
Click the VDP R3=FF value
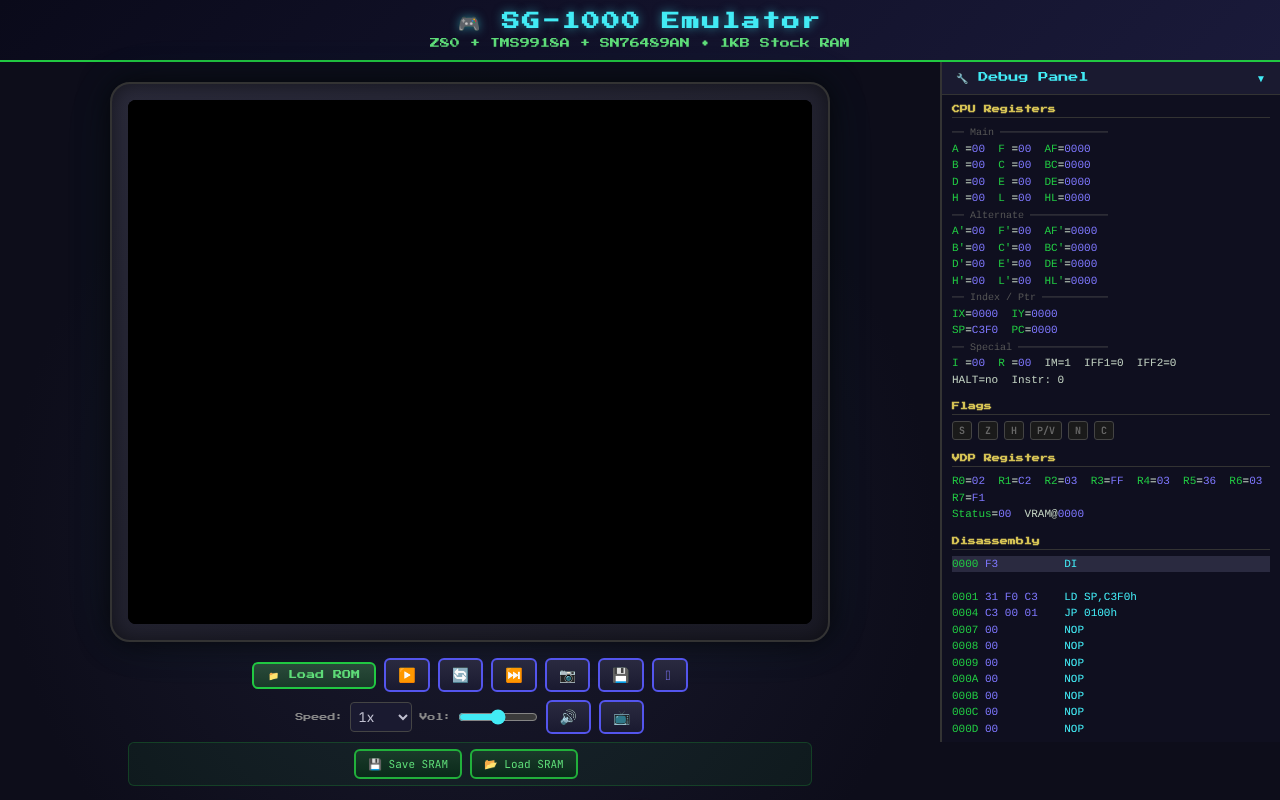point(1107,481)
